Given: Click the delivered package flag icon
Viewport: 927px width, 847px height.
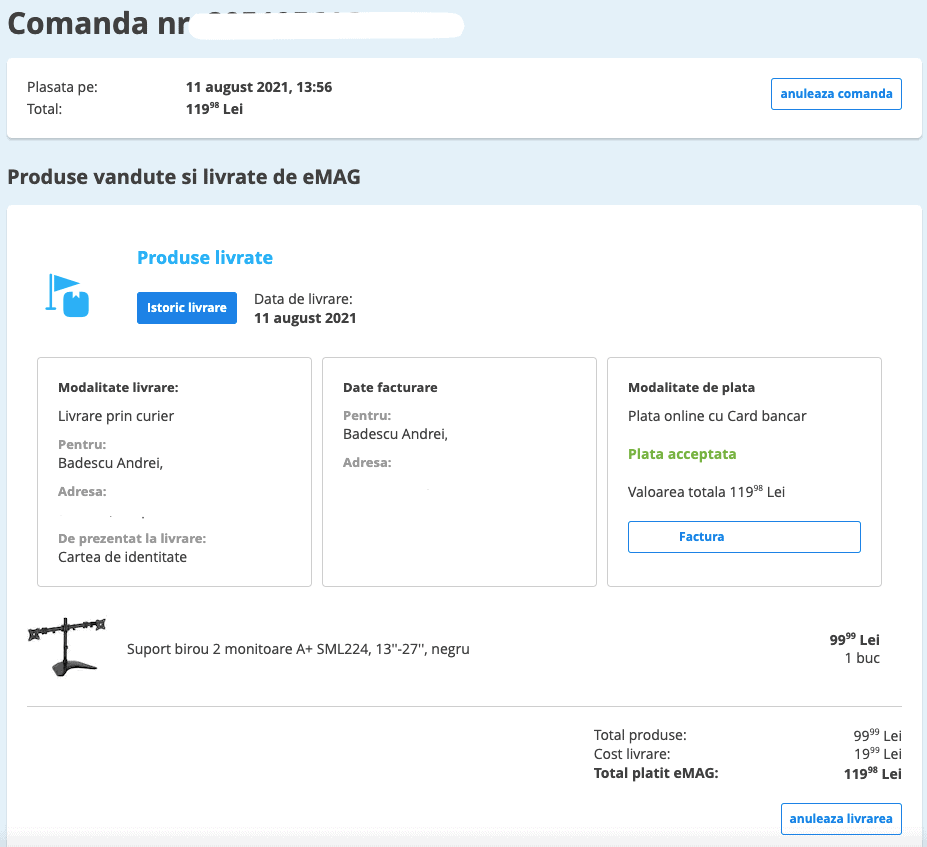Looking at the screenshot, I should point(68,296).
